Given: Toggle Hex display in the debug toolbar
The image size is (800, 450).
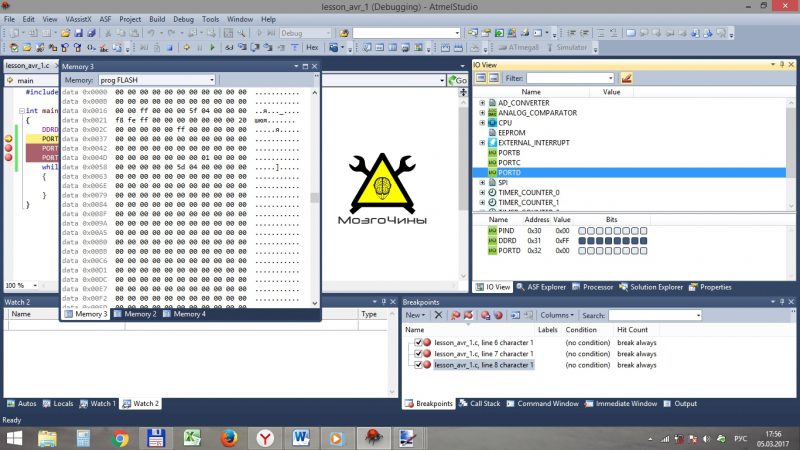Looking at the screenshot, I should point(312,47).
